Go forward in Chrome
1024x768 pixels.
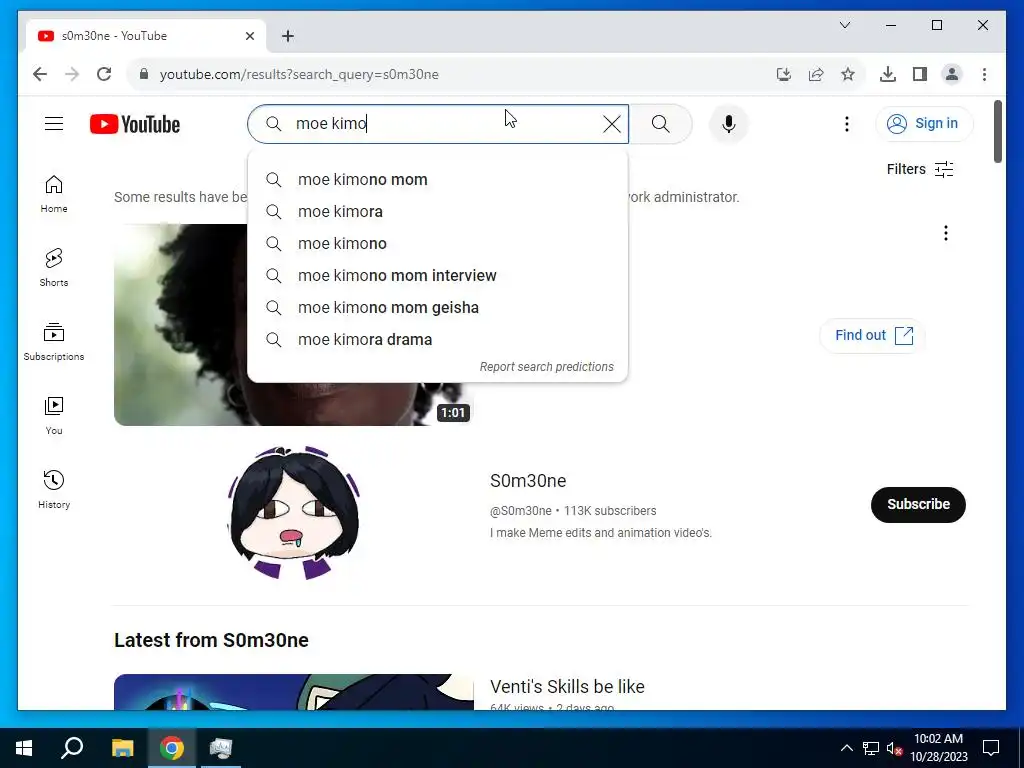coord(72,74)
